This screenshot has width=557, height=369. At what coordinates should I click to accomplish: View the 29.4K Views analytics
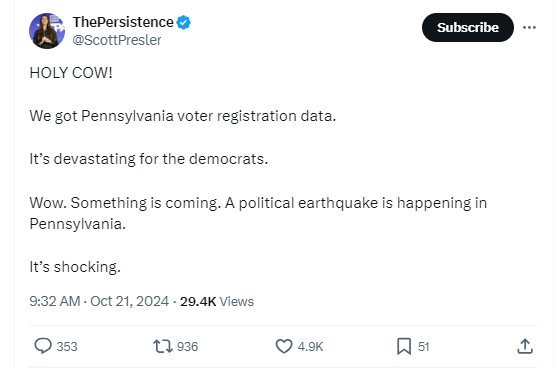click(x=217, y=302)
